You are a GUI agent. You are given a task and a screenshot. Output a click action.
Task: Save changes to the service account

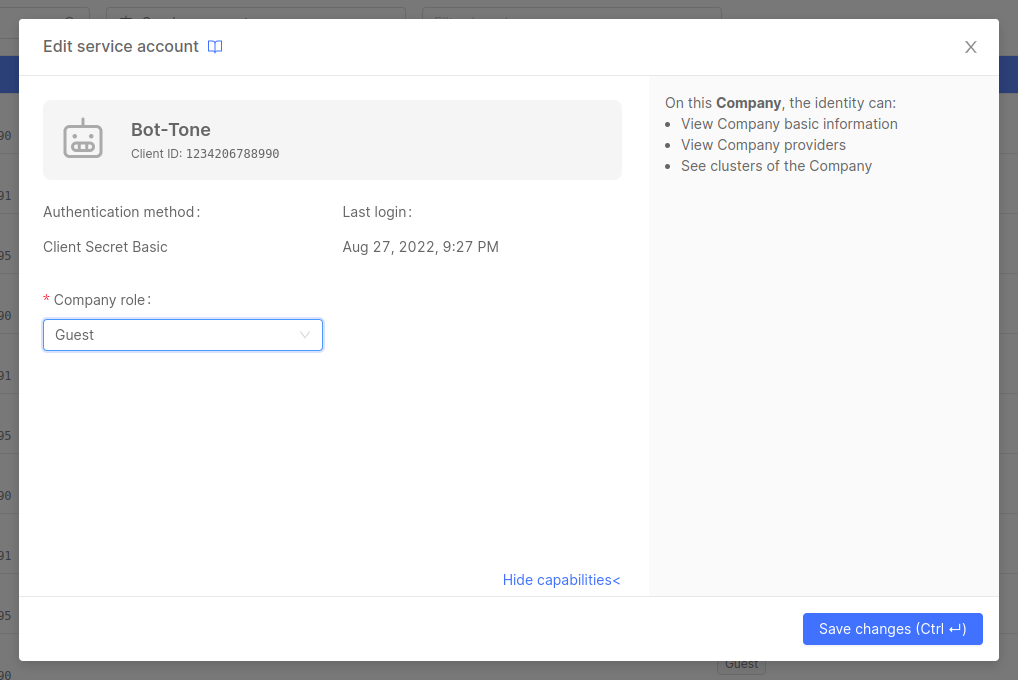click(892, 629)
